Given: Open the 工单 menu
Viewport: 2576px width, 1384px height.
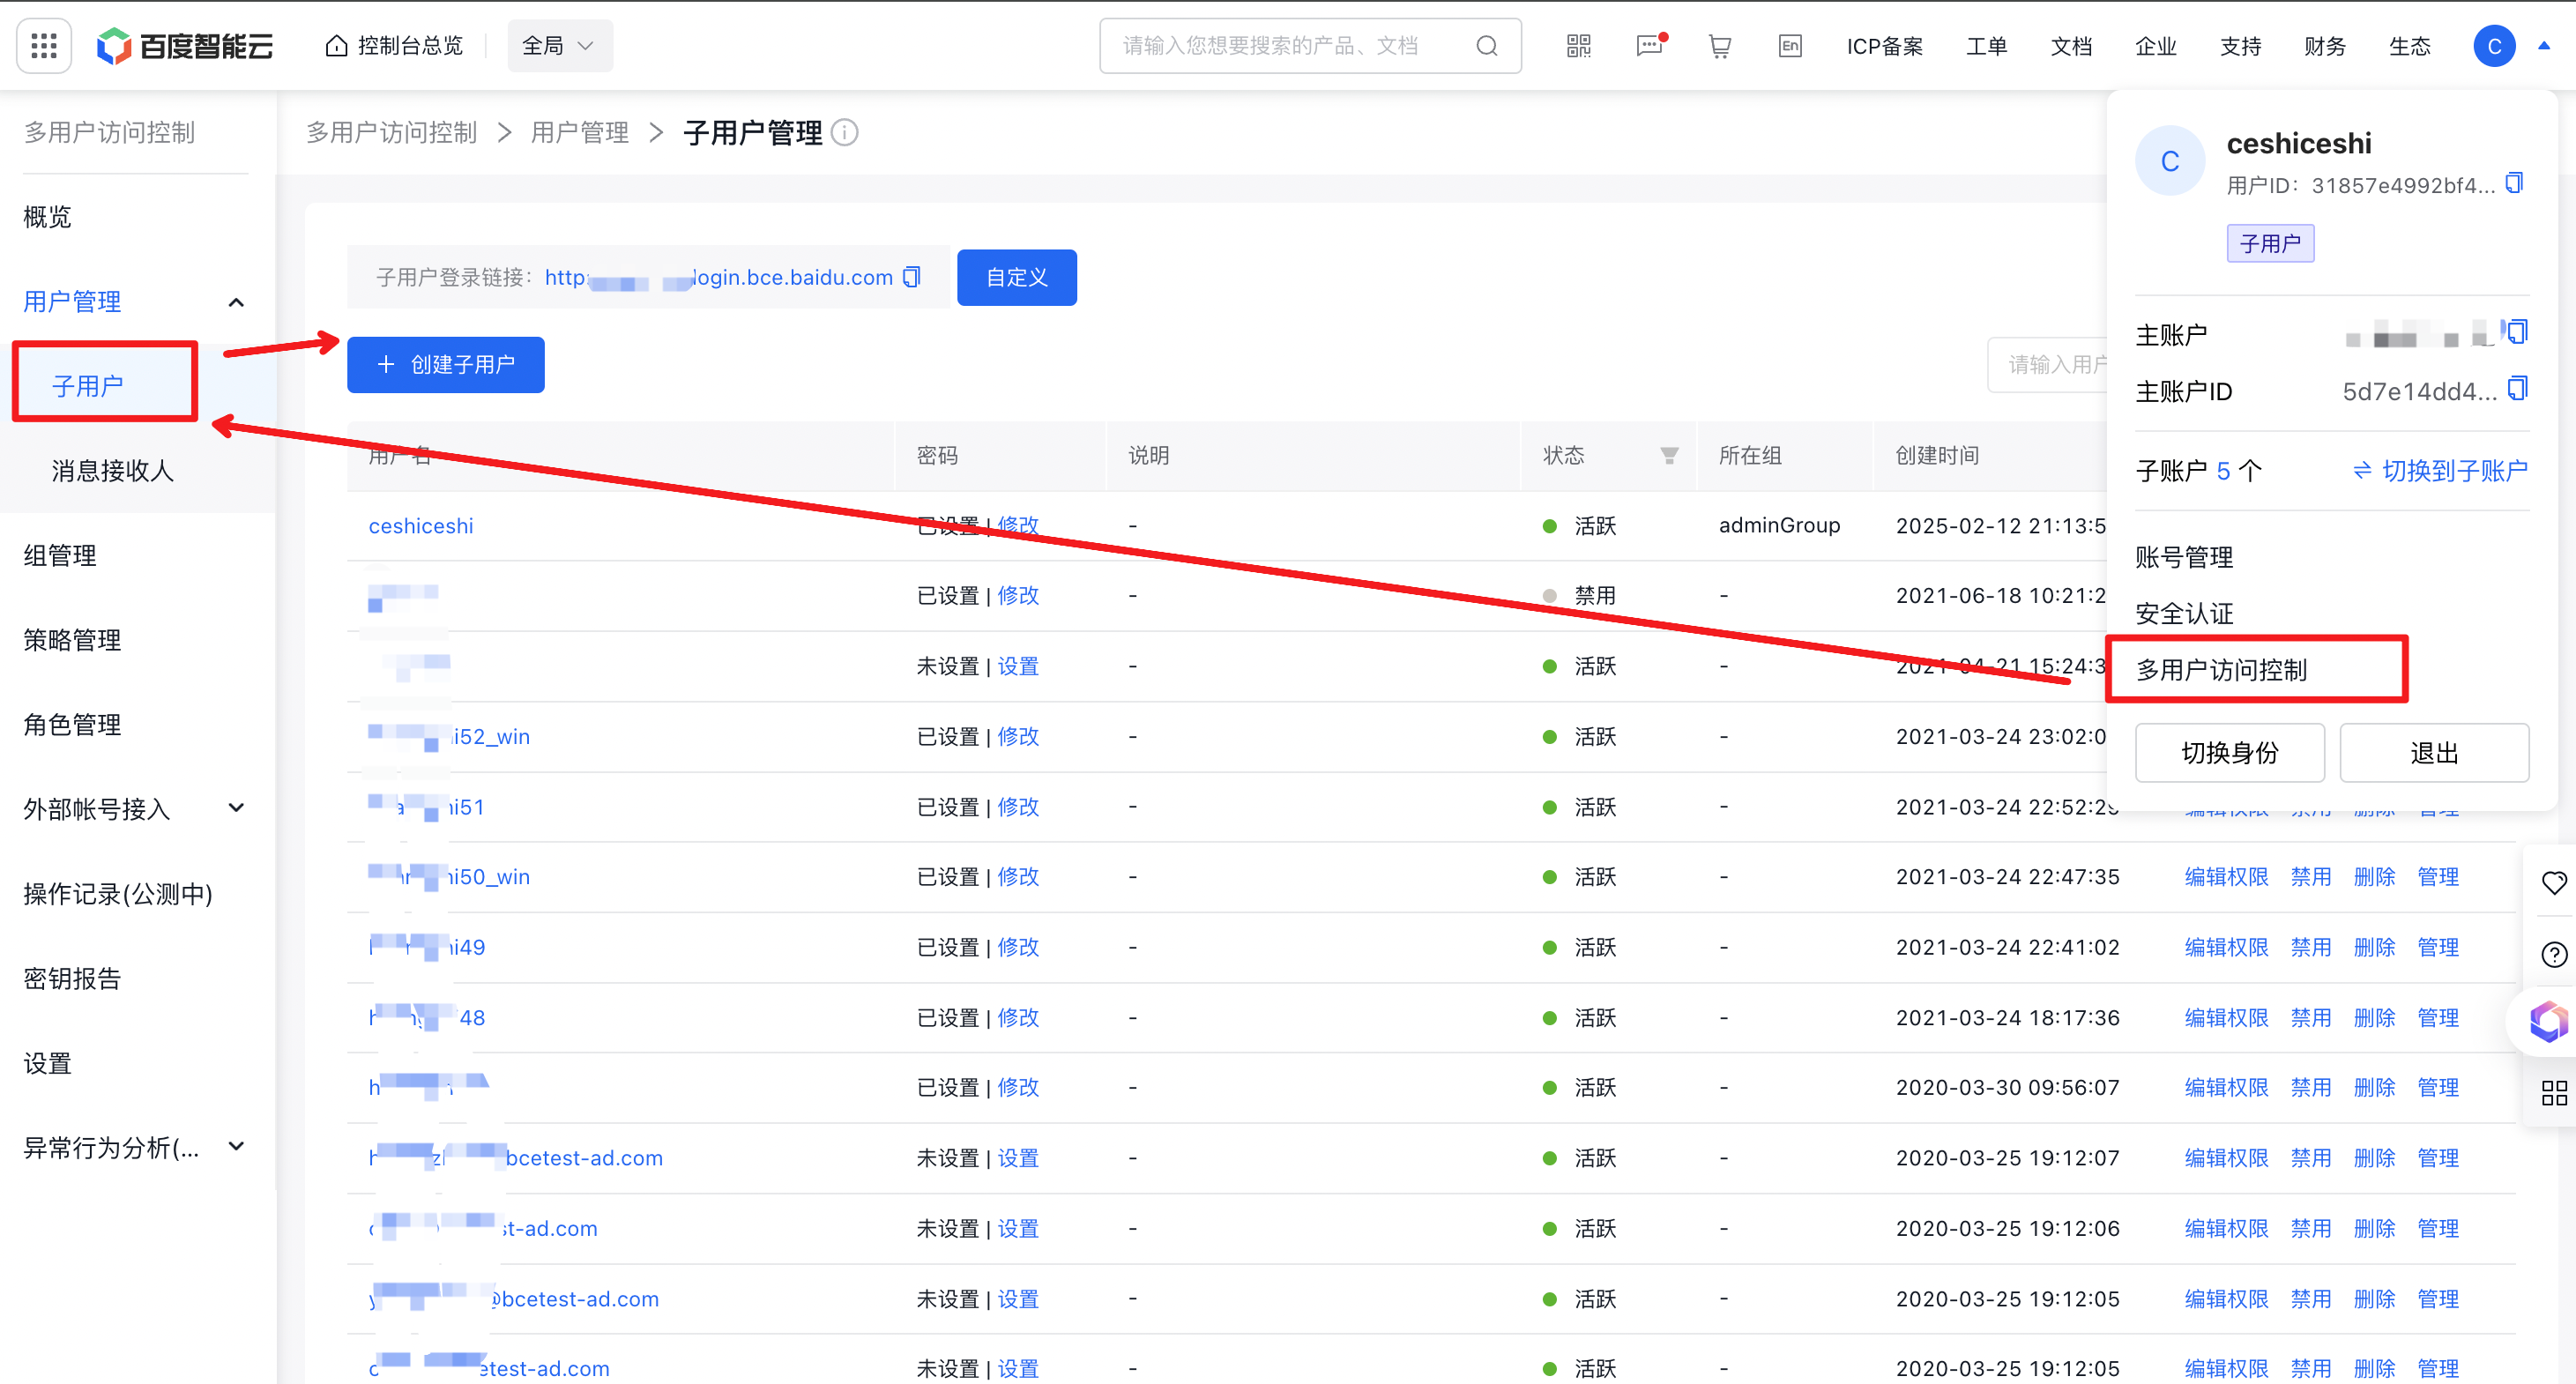Looking at the screenshot, I should point(1987,46).
